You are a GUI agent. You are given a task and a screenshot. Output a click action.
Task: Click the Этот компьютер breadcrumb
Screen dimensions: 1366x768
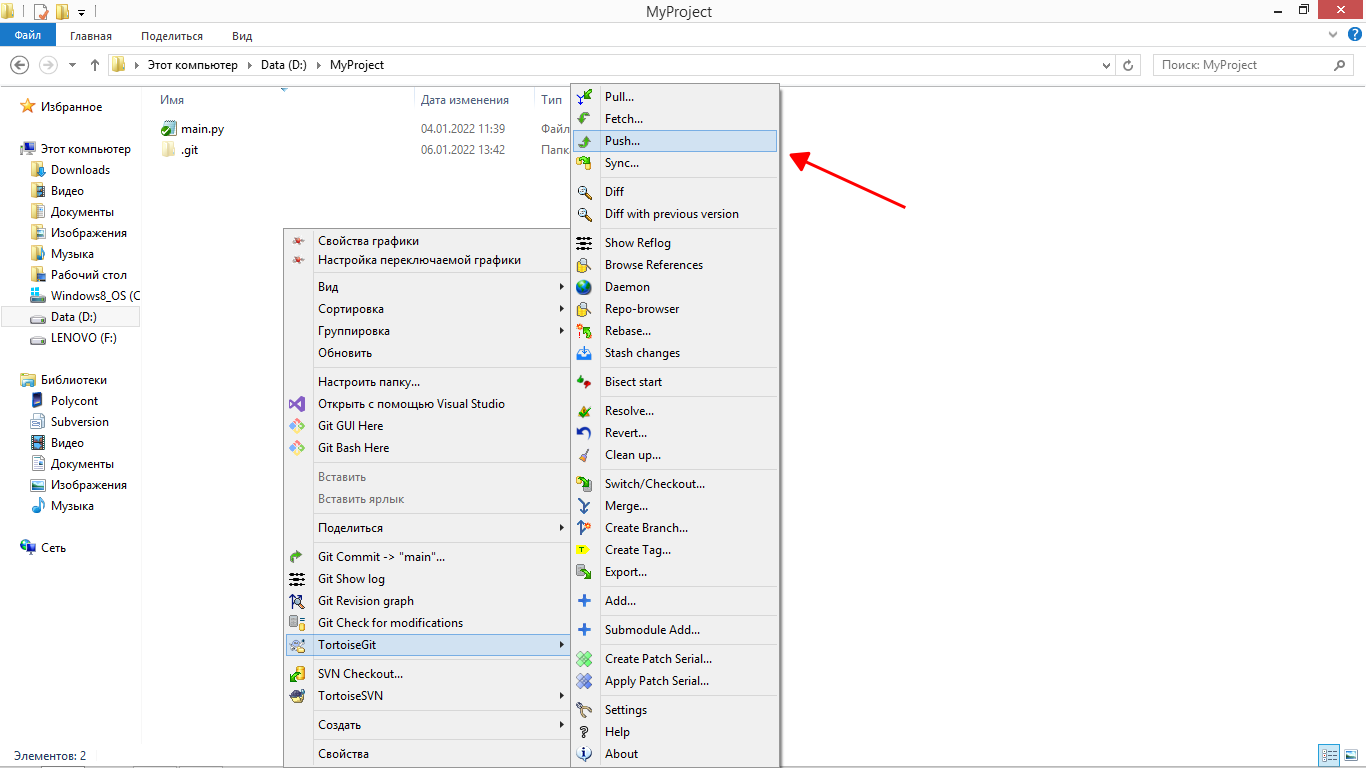coord(193,65)
